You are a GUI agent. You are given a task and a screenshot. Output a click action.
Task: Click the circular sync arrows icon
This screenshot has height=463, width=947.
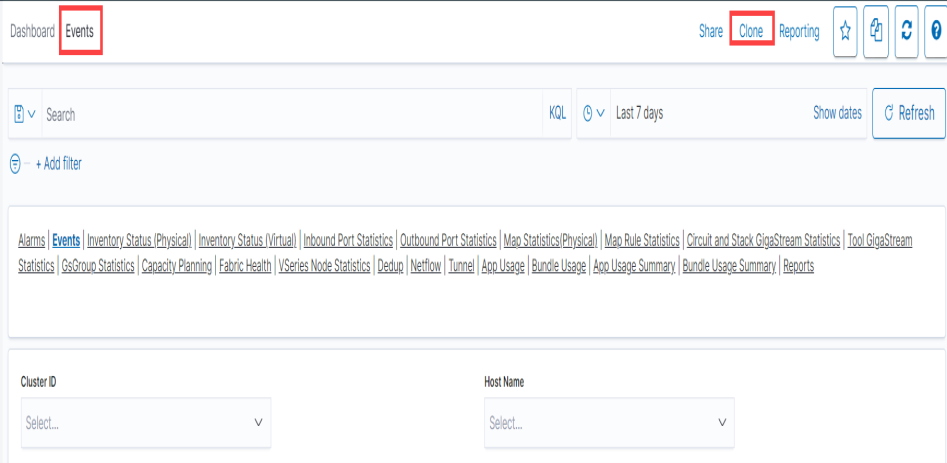tap(907, 32)
